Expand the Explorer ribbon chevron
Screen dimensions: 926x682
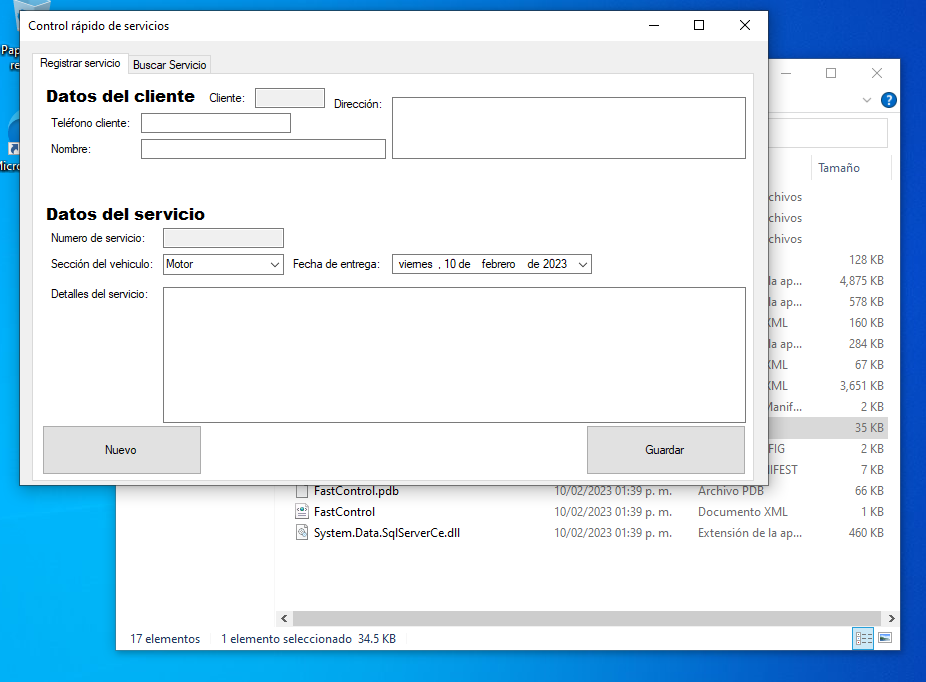point(866,100)
